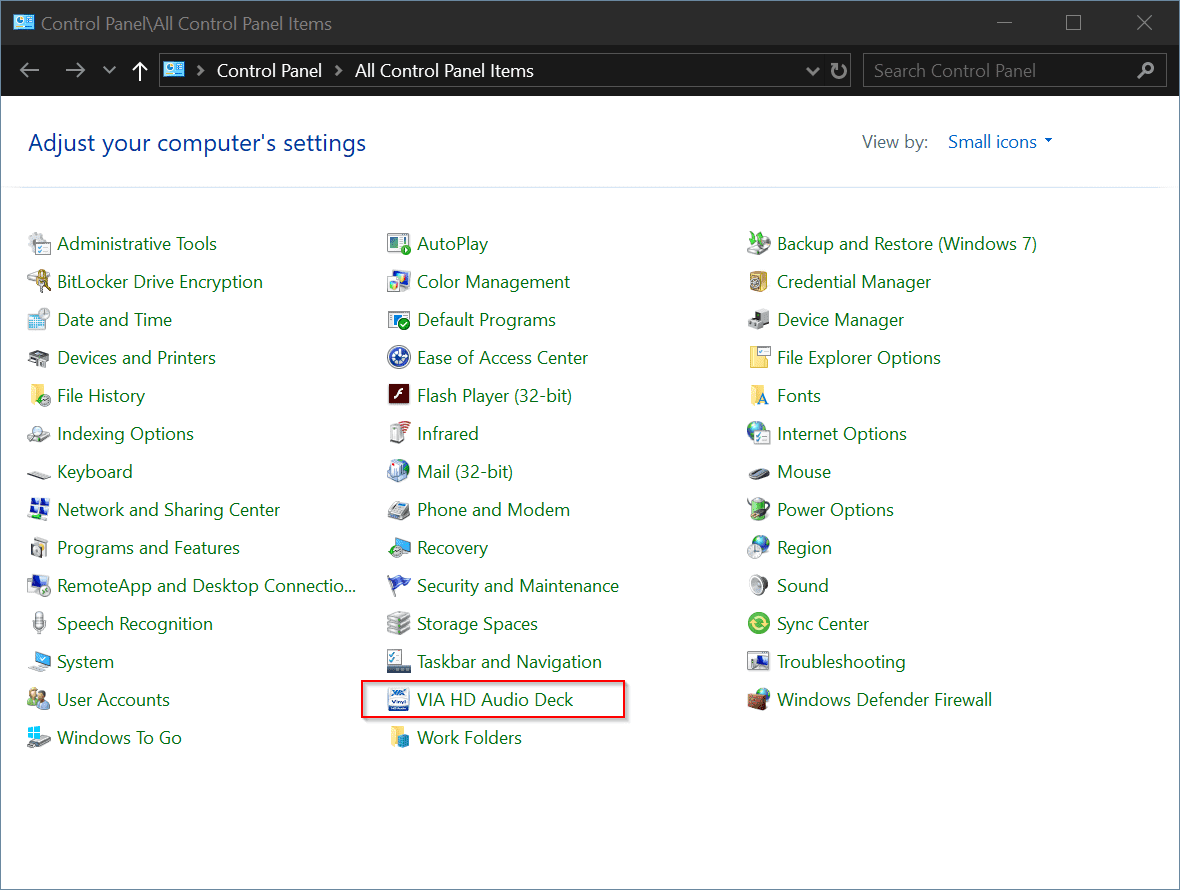Open Programs and Features

coord(150,547)
